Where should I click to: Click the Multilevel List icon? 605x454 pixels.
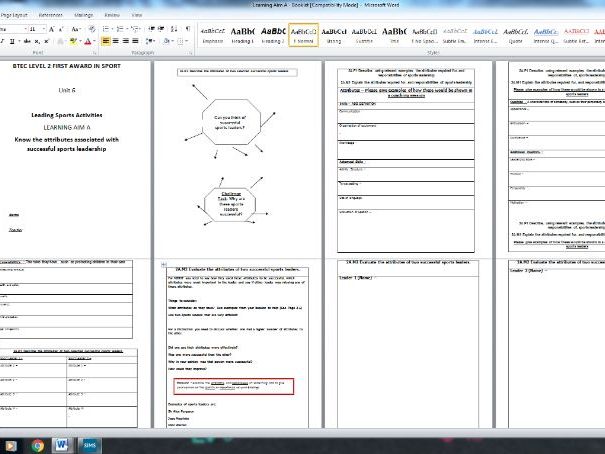click(135, 29)
